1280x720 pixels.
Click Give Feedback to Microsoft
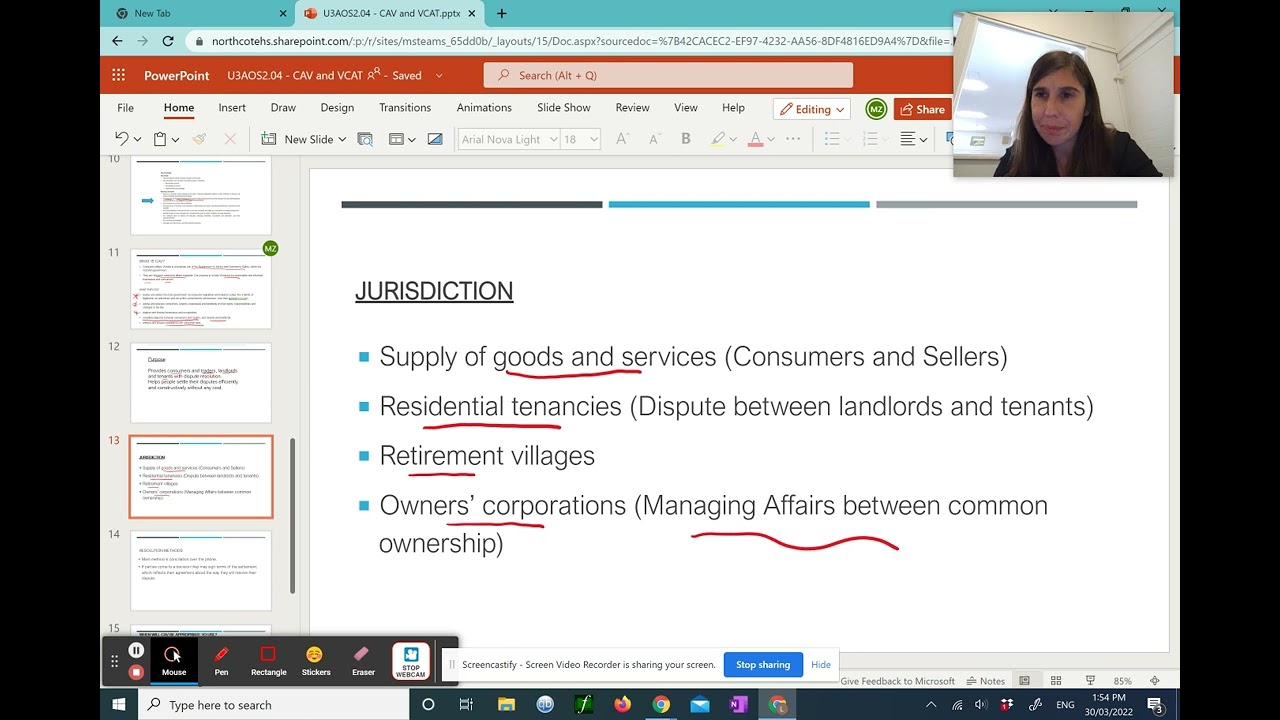pos(897,681)
